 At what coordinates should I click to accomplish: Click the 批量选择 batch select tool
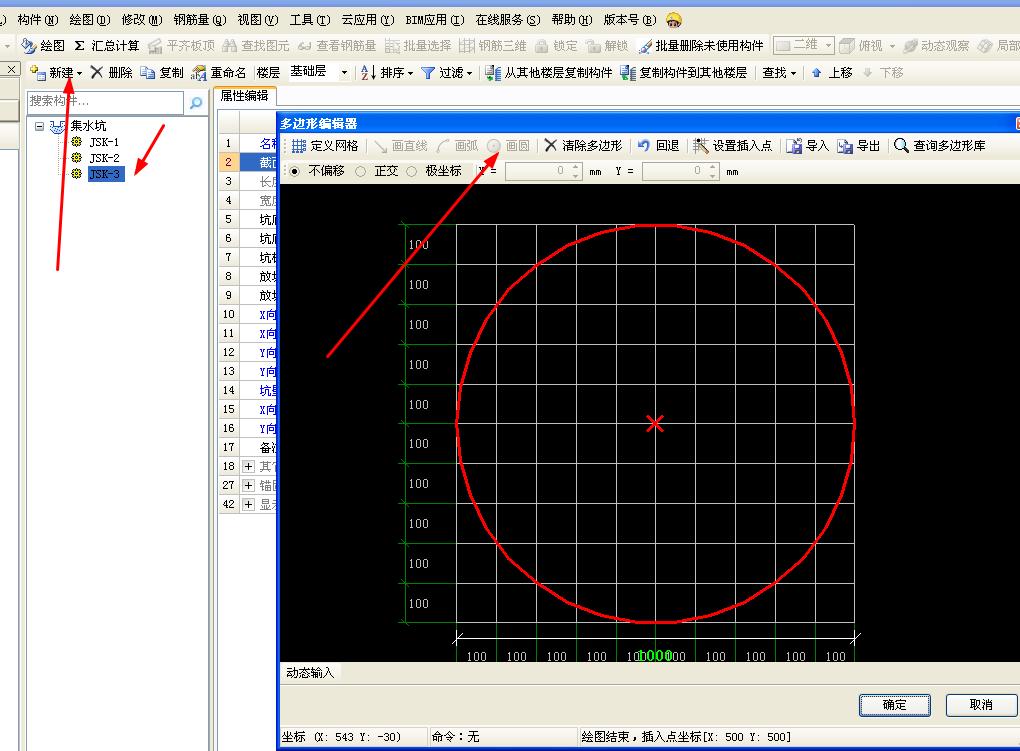pyautogui.click(x=418, y=46)
